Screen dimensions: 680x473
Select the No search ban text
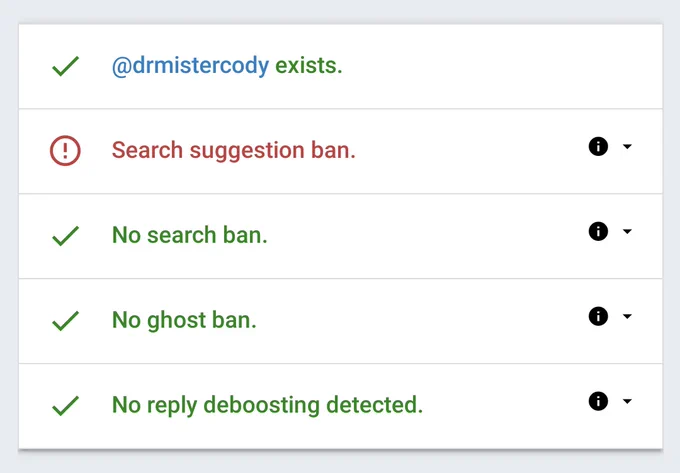(x=190, y=235)
